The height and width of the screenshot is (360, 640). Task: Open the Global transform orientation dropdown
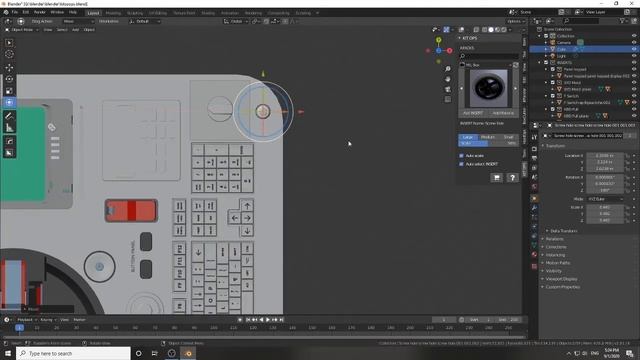coord(236,21)
